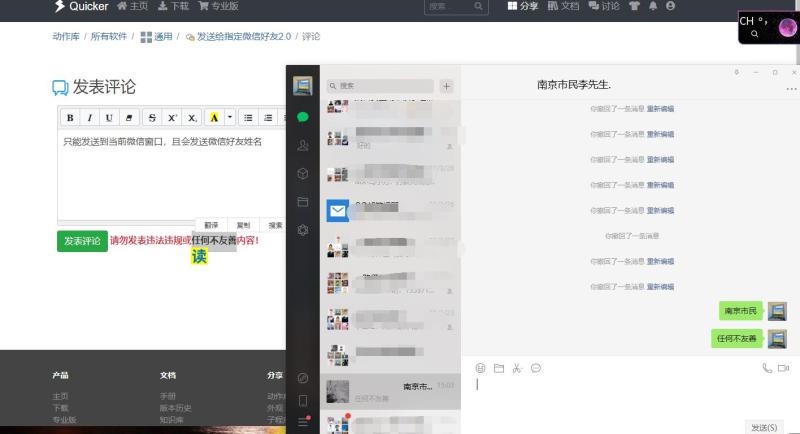Toggle bold formatting in the comment editor
The height and width of the screenshot is (434, 800).
coord(70,118)
